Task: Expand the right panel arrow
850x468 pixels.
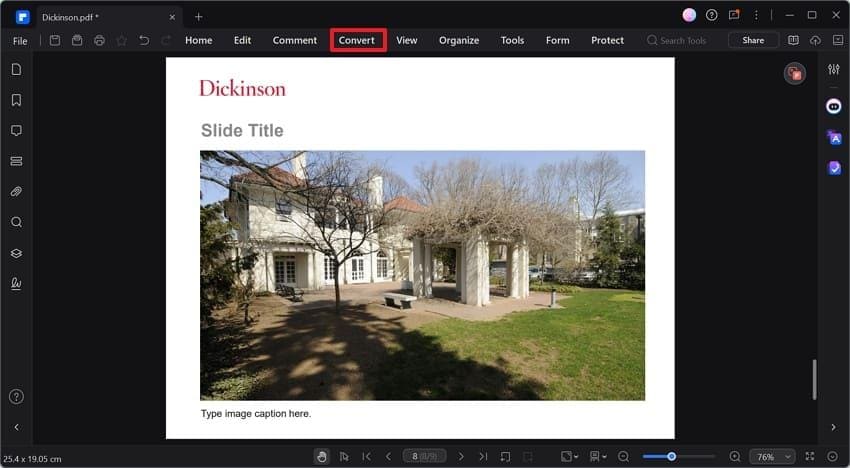Action: pos(833,427)
